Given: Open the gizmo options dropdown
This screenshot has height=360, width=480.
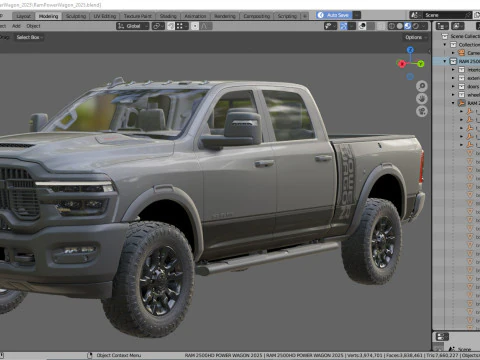Looking at the screenshot, I should (x=352, y=26).
